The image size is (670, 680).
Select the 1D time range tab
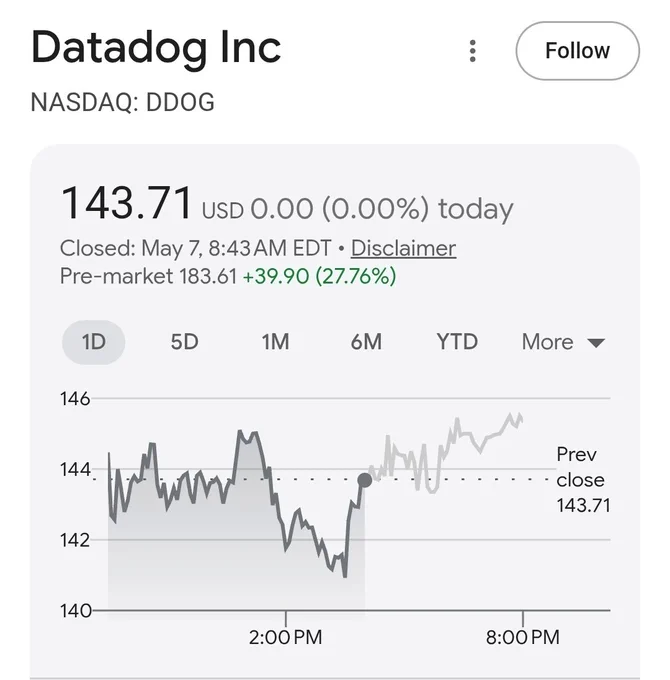point(94,342)
